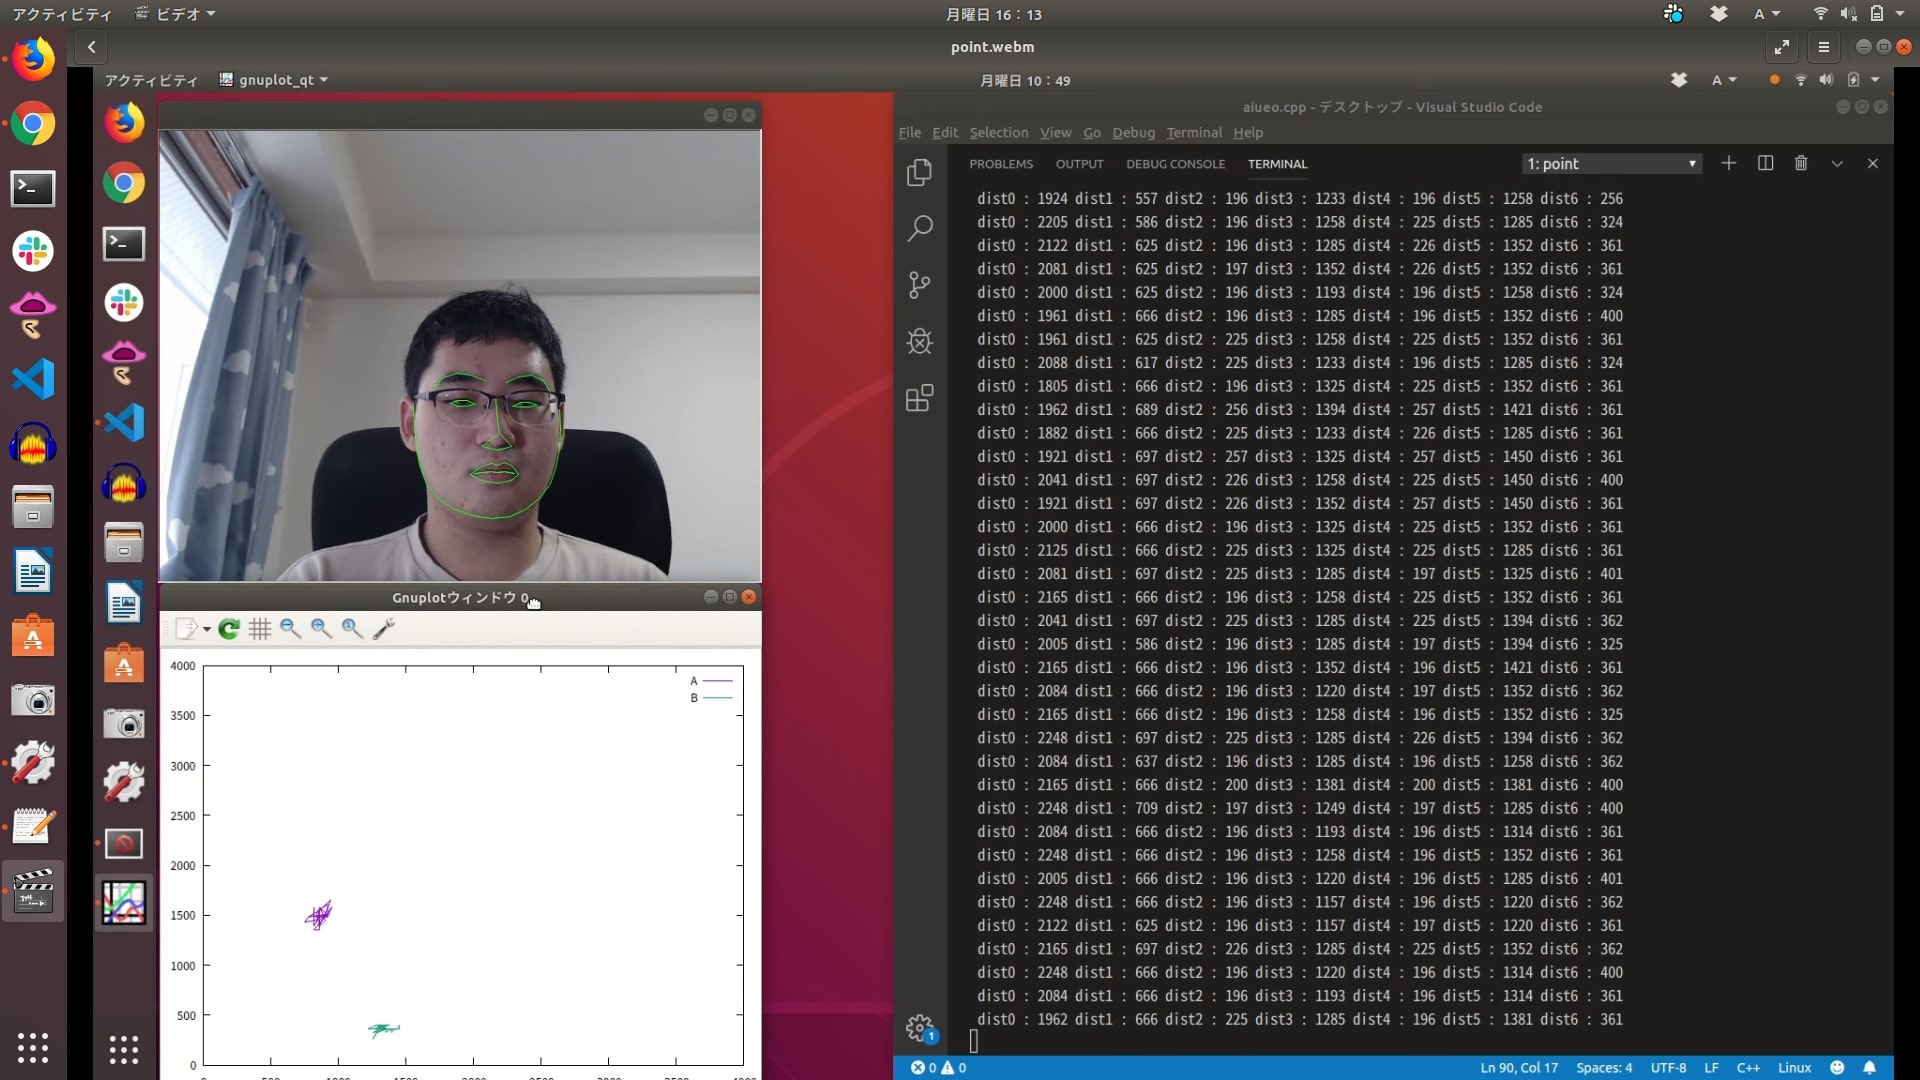
Task: Open the Source Control view icon
Action: pyautogui.click(x=919, y=285)
